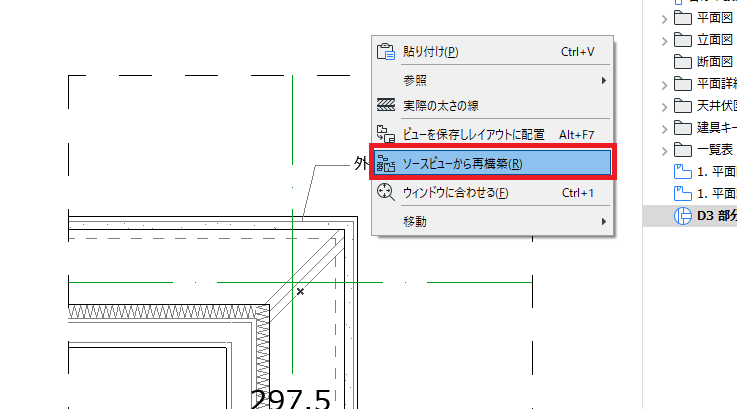Viewport: 737px width, 409px height.
Task: Click the 移動 submenu arrow
Action: (604, 221)
